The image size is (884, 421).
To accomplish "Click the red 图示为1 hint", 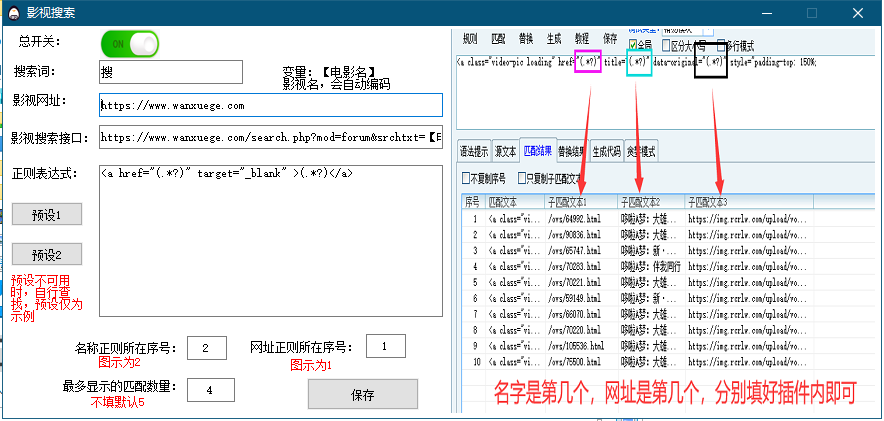I will point(311,366).
